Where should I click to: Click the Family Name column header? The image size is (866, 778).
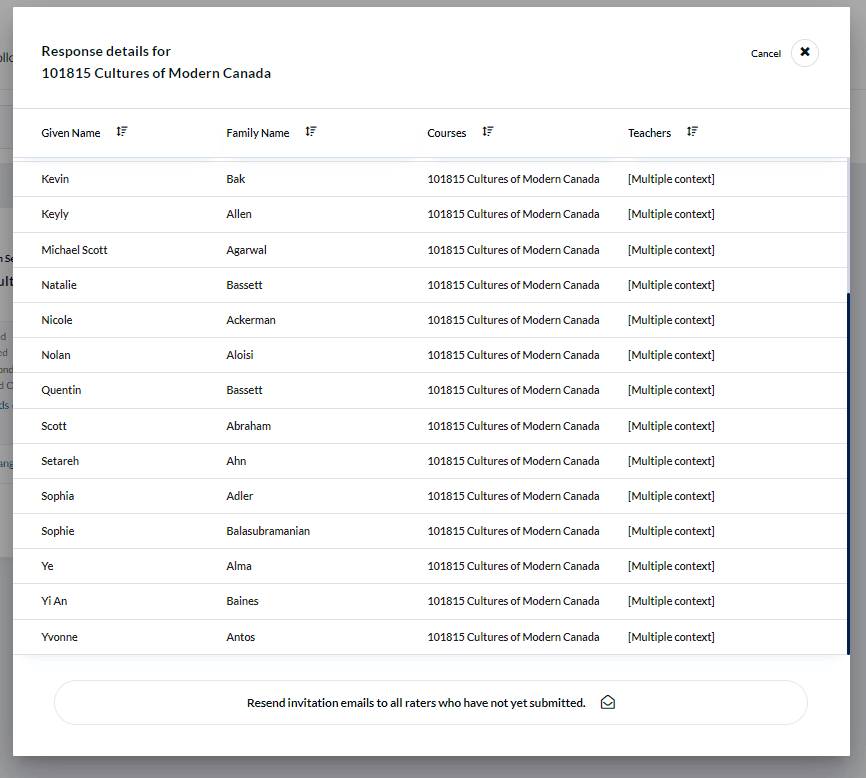click(x=257, y=133)
